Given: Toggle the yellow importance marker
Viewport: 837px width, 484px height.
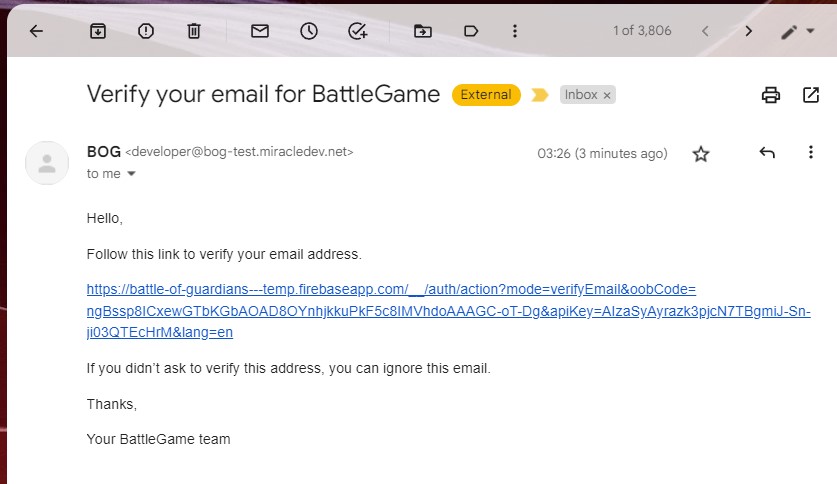Looking at the screenshot, I should click(x=540, y=95).
